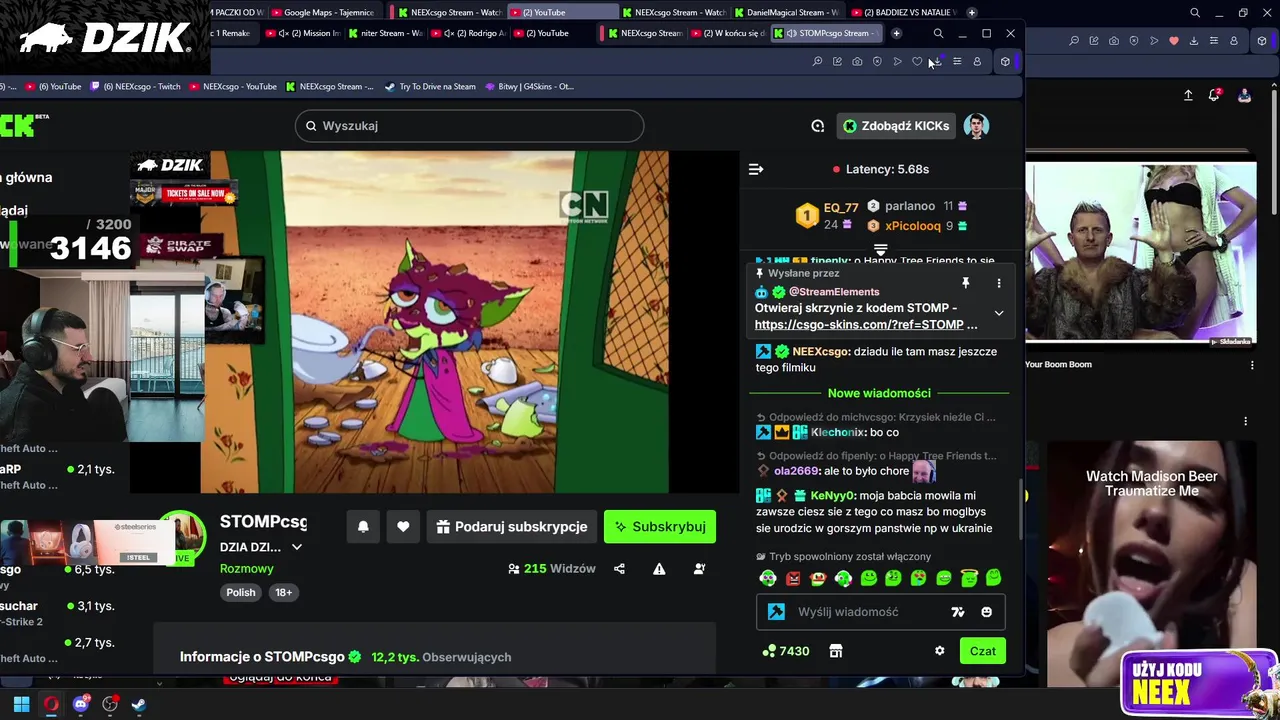Open Opera easy setup menu icon
Viewport: 1280px width, 720px height.
(957, 61)
